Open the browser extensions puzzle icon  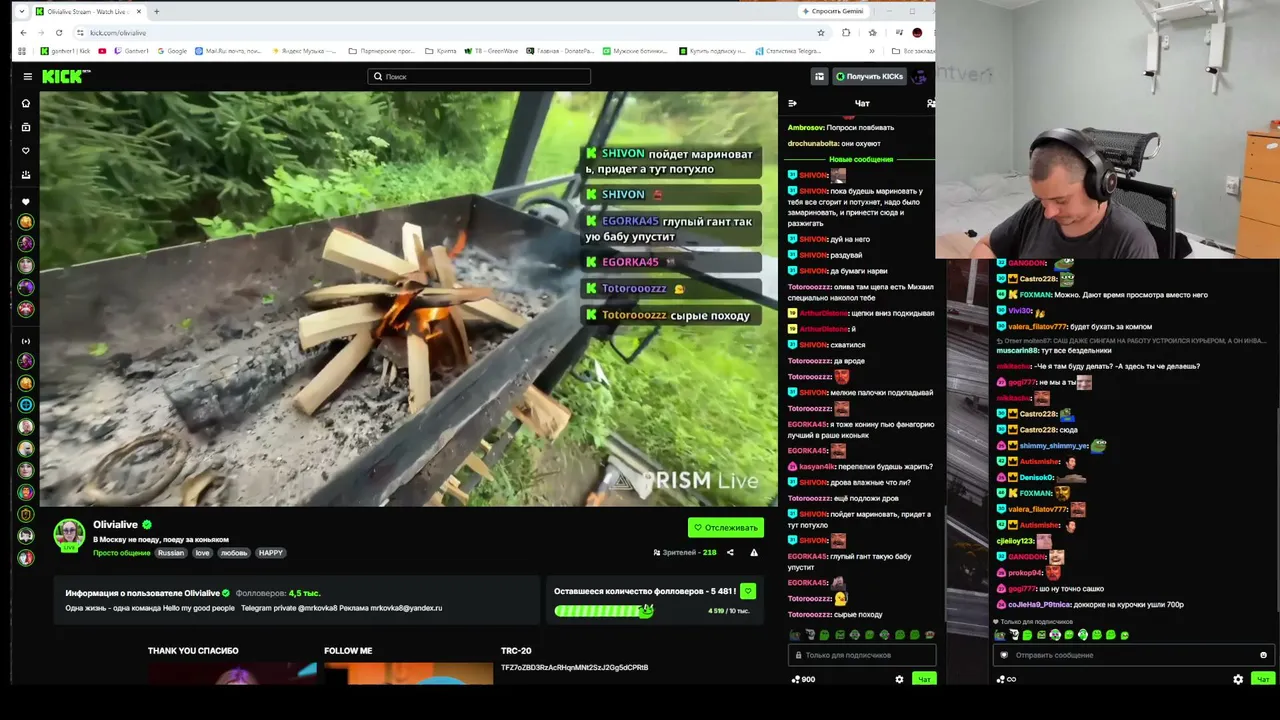(846, 32)
